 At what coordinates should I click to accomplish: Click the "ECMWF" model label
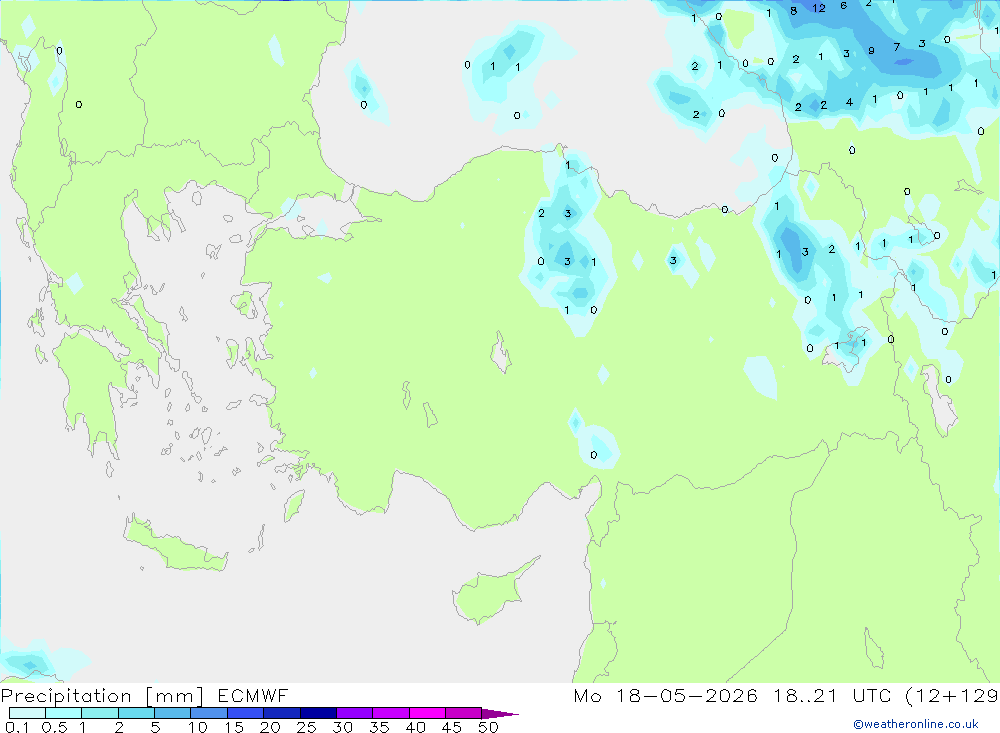[x=253, y=695]
